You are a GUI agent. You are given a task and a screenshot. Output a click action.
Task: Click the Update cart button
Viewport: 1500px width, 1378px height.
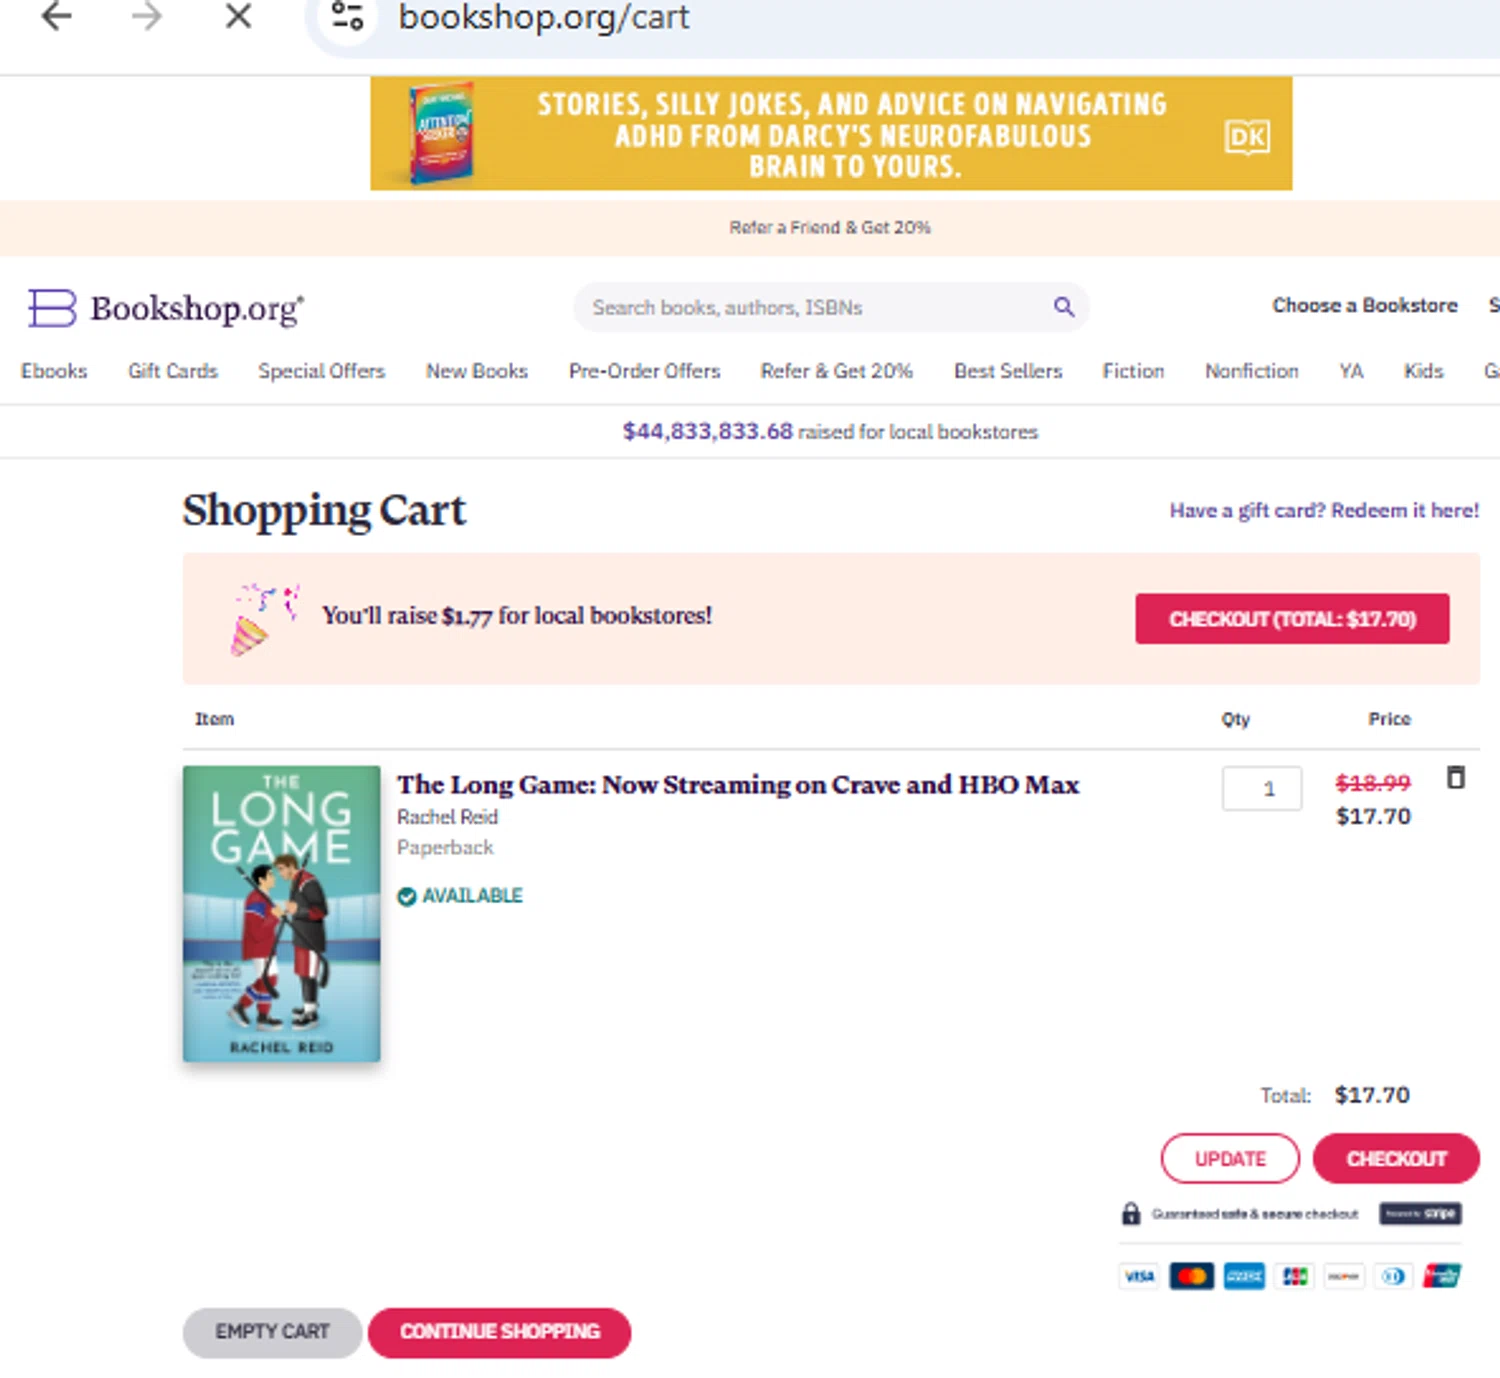[x=1230, y=1158]
